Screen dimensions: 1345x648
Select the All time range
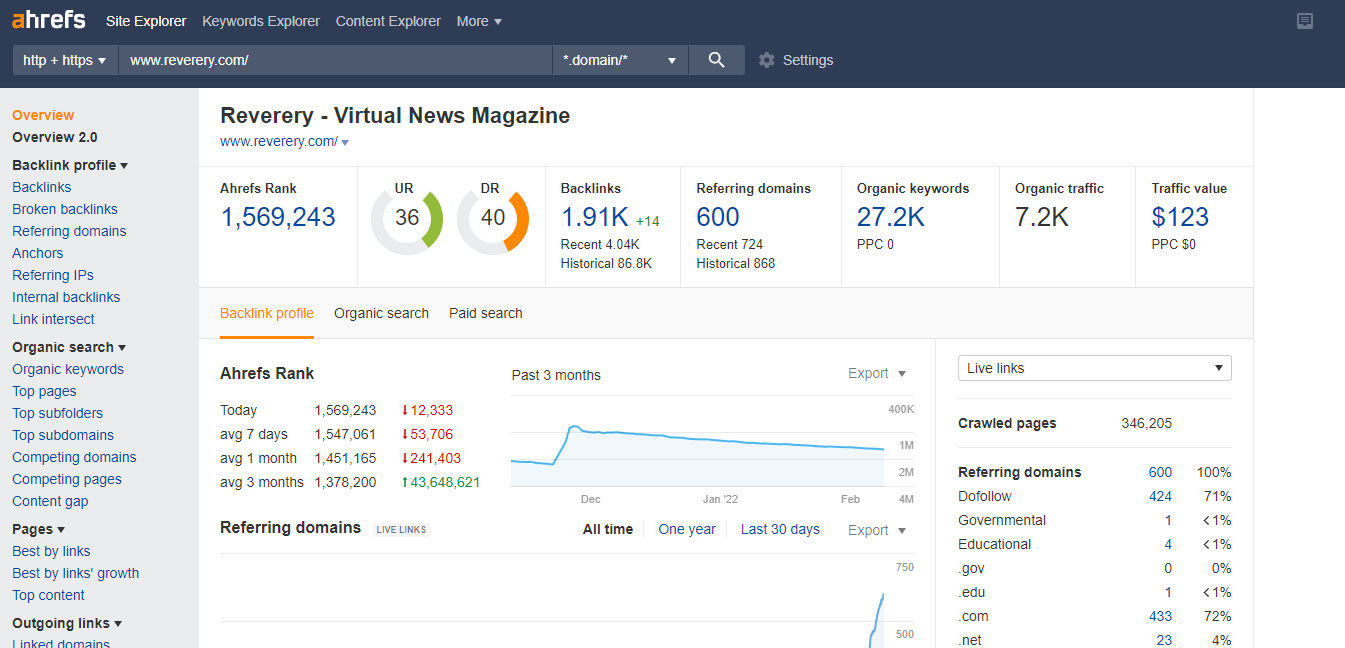click(608, 529)
